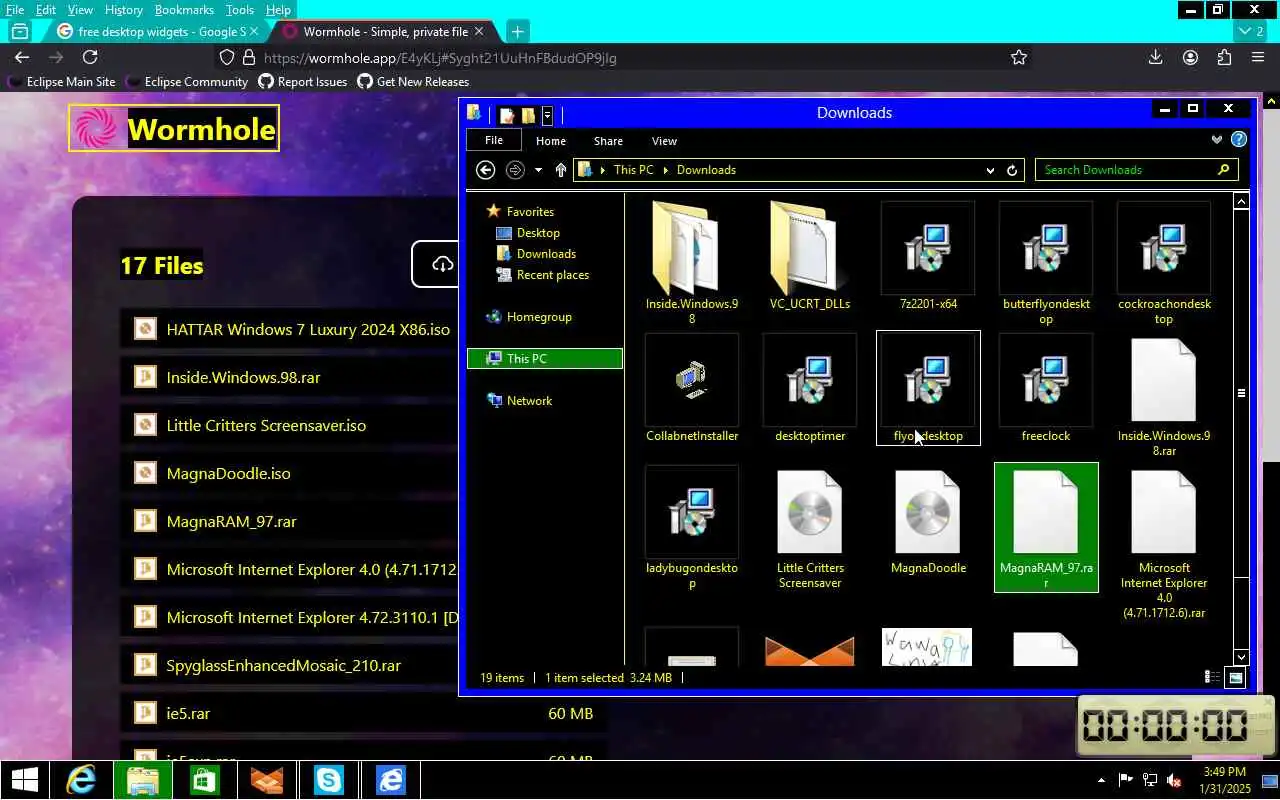Open Eclipse Main Site bookmark
Image resolution: width=1280 pixels, height=800 pixels.
[x=62, y=82]
